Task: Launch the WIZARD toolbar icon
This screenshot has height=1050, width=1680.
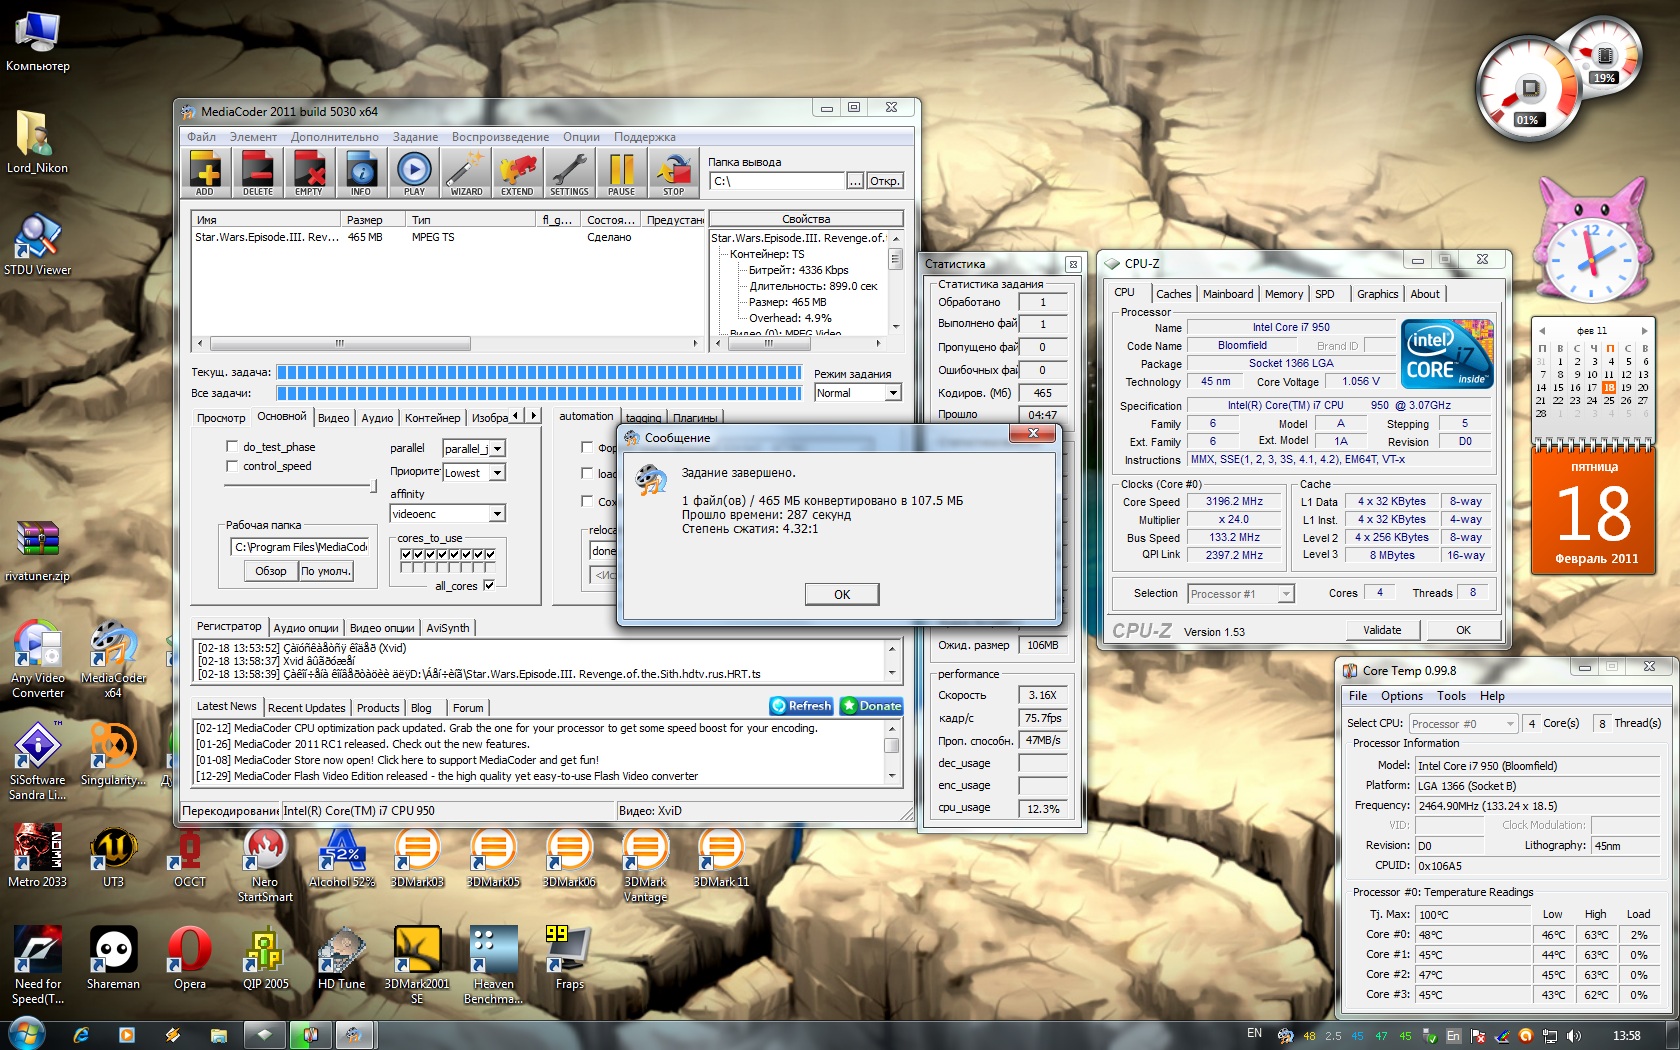Action: pyautogui.click(x=466, y=172)
